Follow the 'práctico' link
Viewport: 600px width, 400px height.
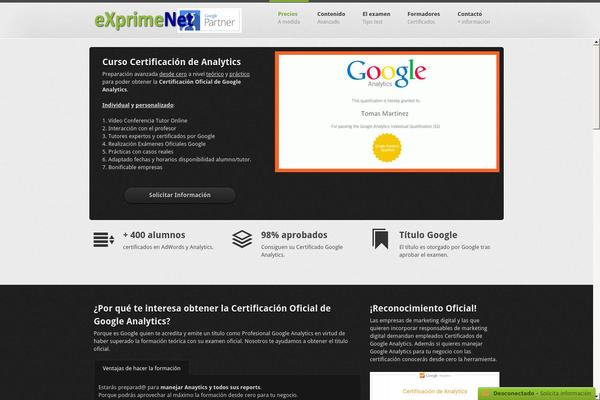[x=240, y=74]
